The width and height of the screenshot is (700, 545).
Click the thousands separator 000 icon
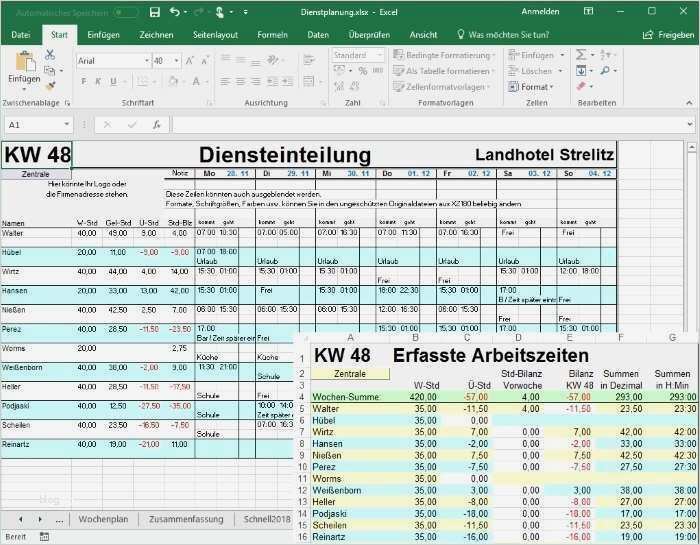[378, 71]
